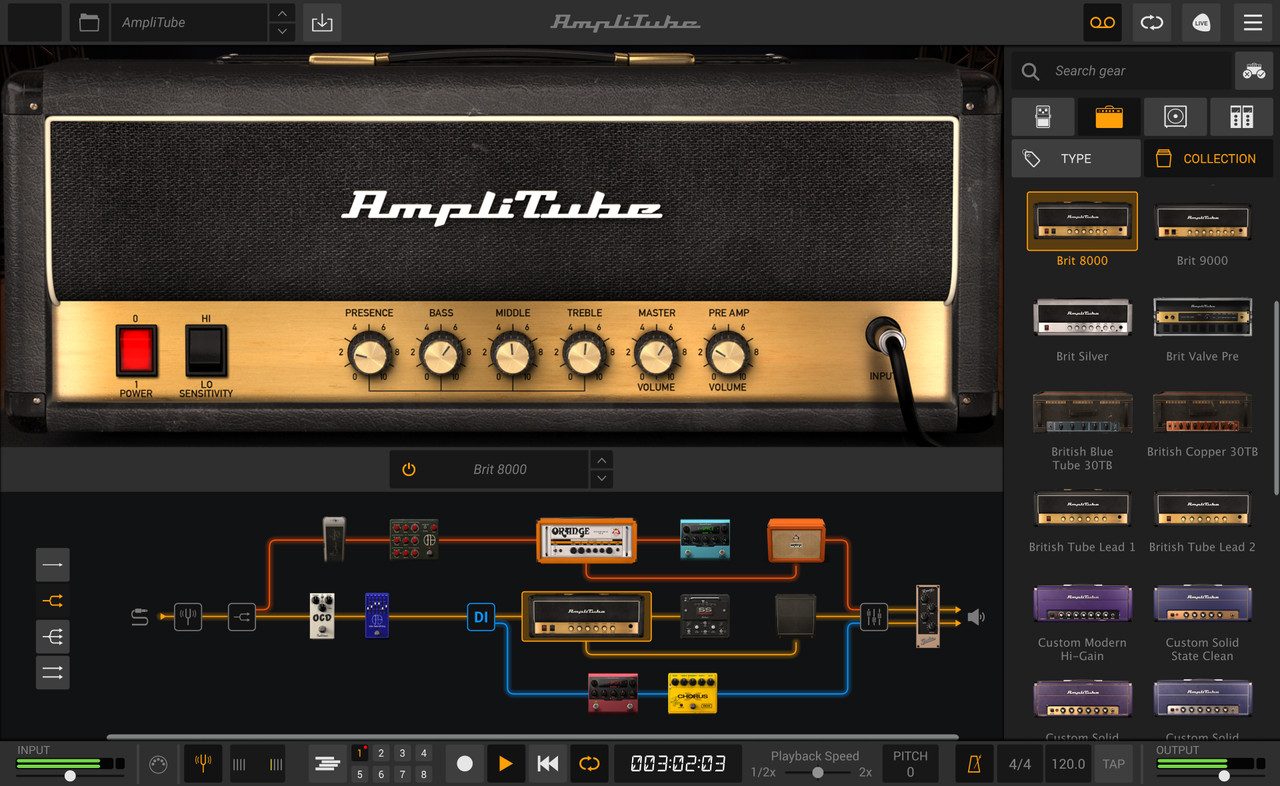The height and width of the screenshot is (786, 1280).
Task: Switch the amp POWER rocker switch off
Action: pos(136,352)
